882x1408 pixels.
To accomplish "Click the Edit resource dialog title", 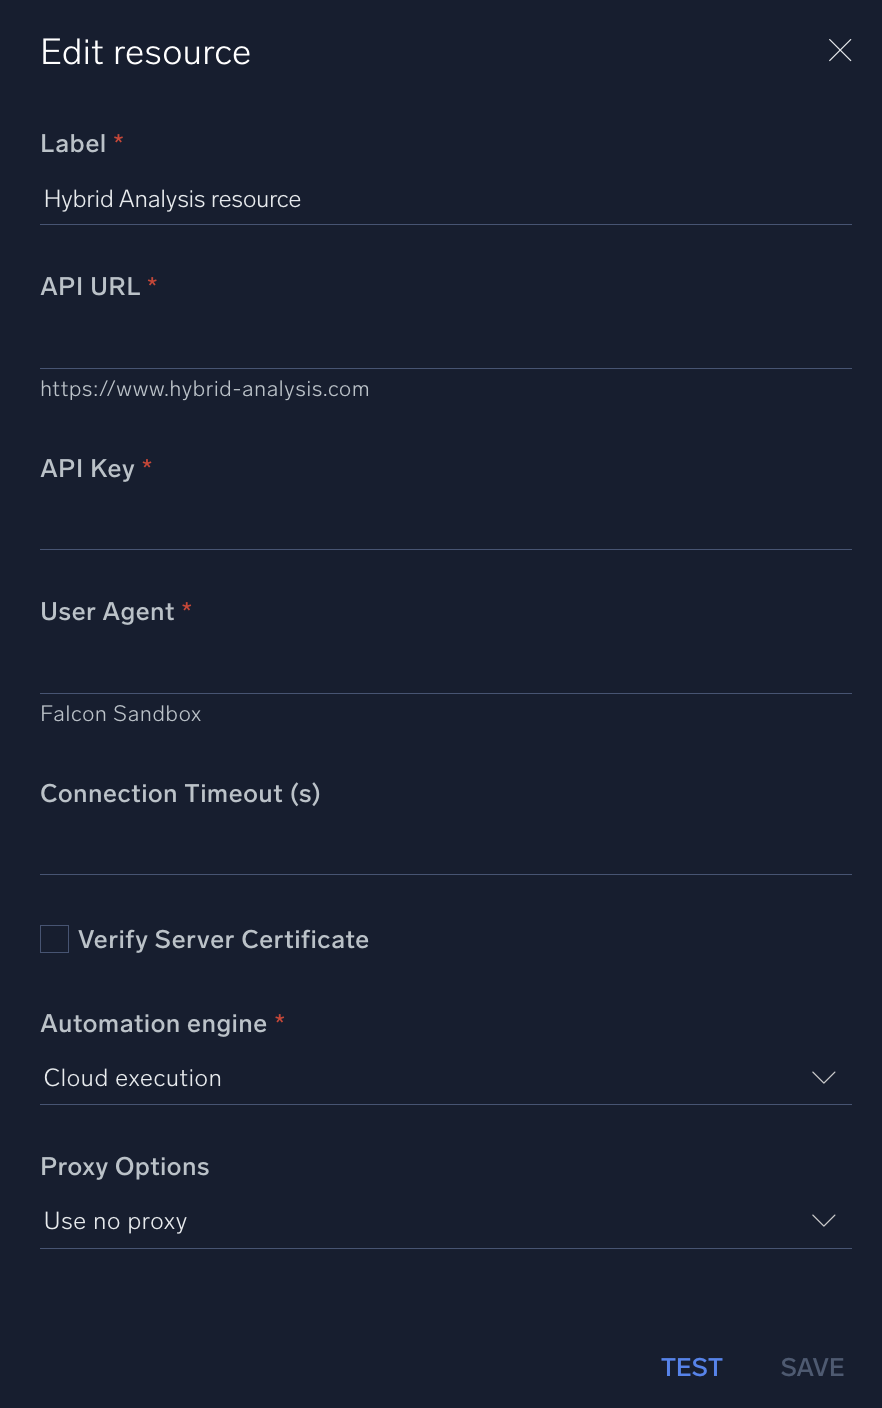I will (x=145, y=51).
